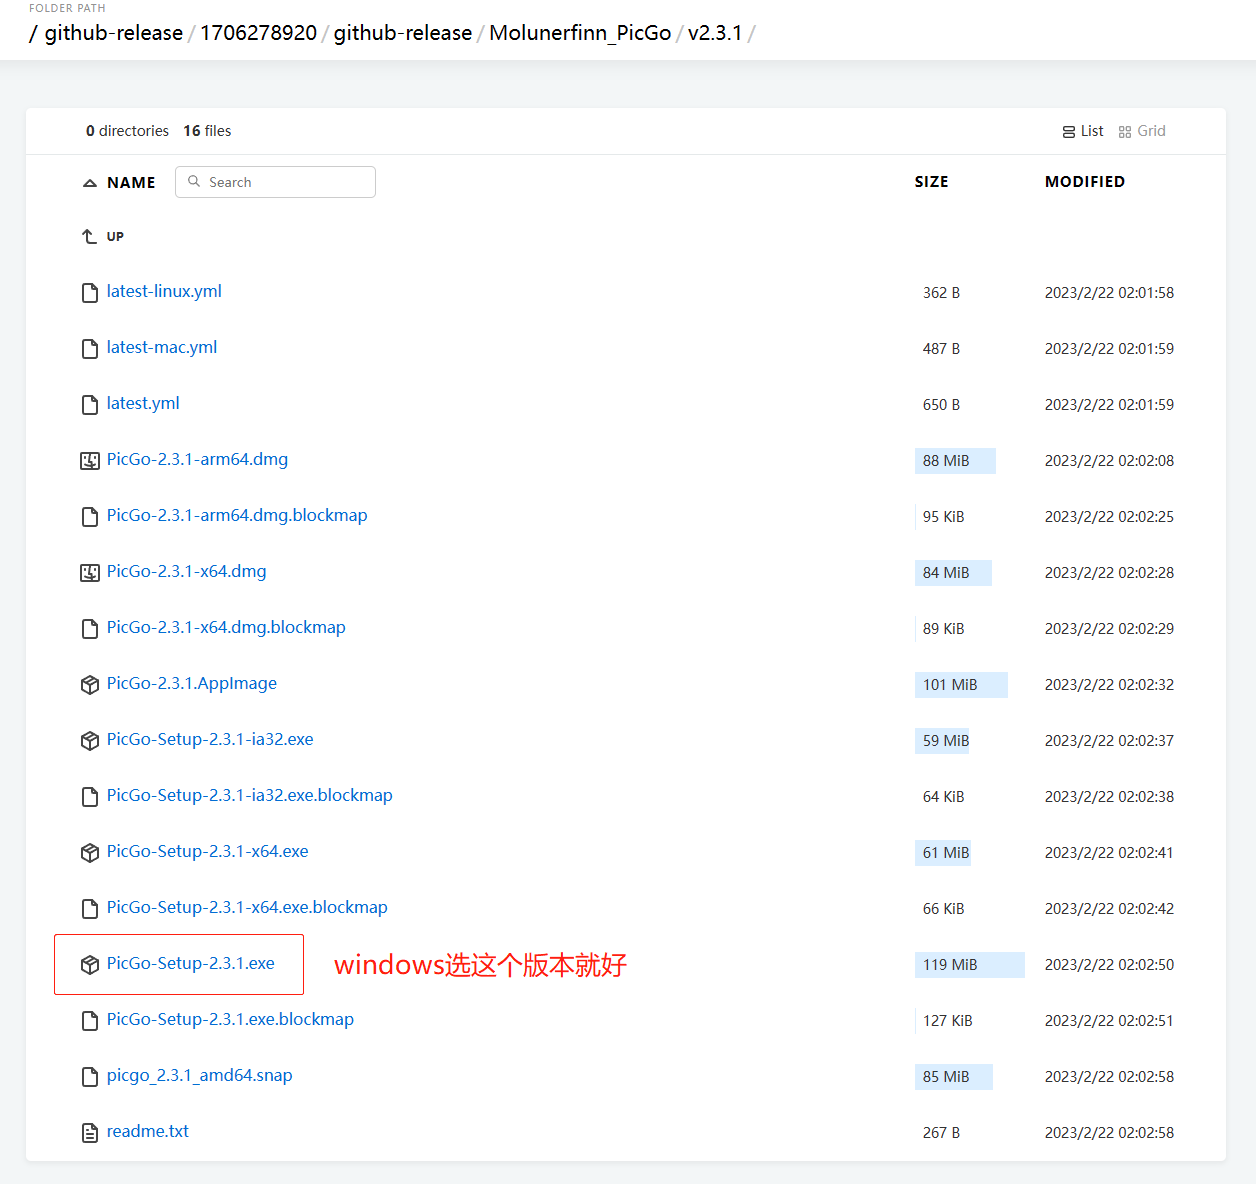The width and height of the screenshot is (1256, 1184).
Task: Download PicGo-Setup-2.3.1-ia32.exe
Action: (210, 740)
